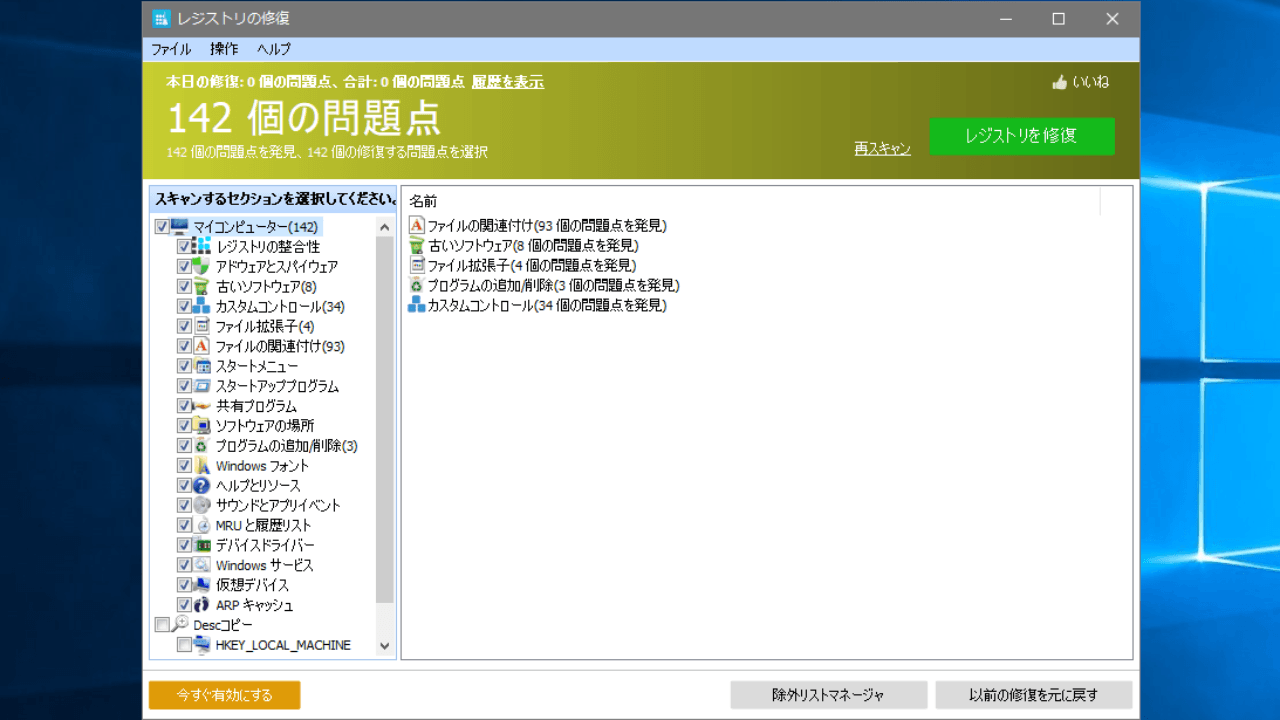Select 共有プログラム tree item

pyautogui.click(x=256, y=406)
